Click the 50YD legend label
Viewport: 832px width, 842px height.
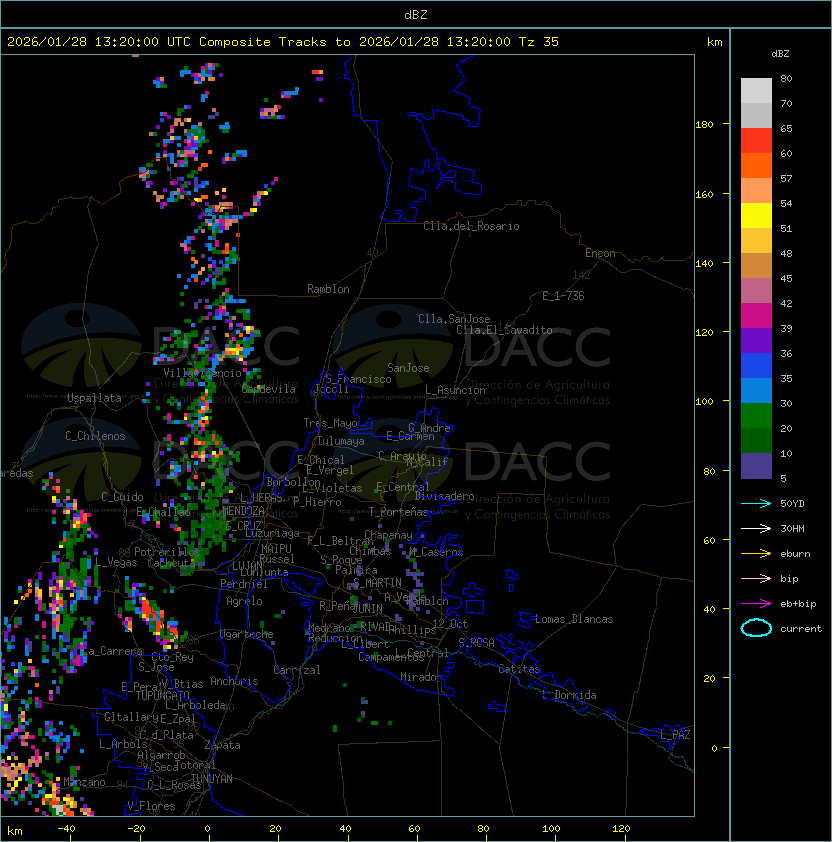[x=792, y=503]
